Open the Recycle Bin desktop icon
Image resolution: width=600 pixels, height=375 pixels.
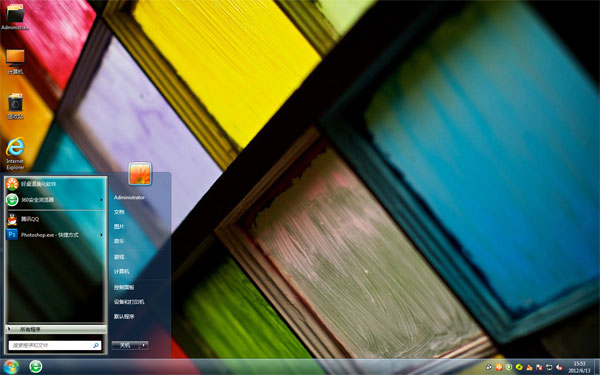point(15,106)
